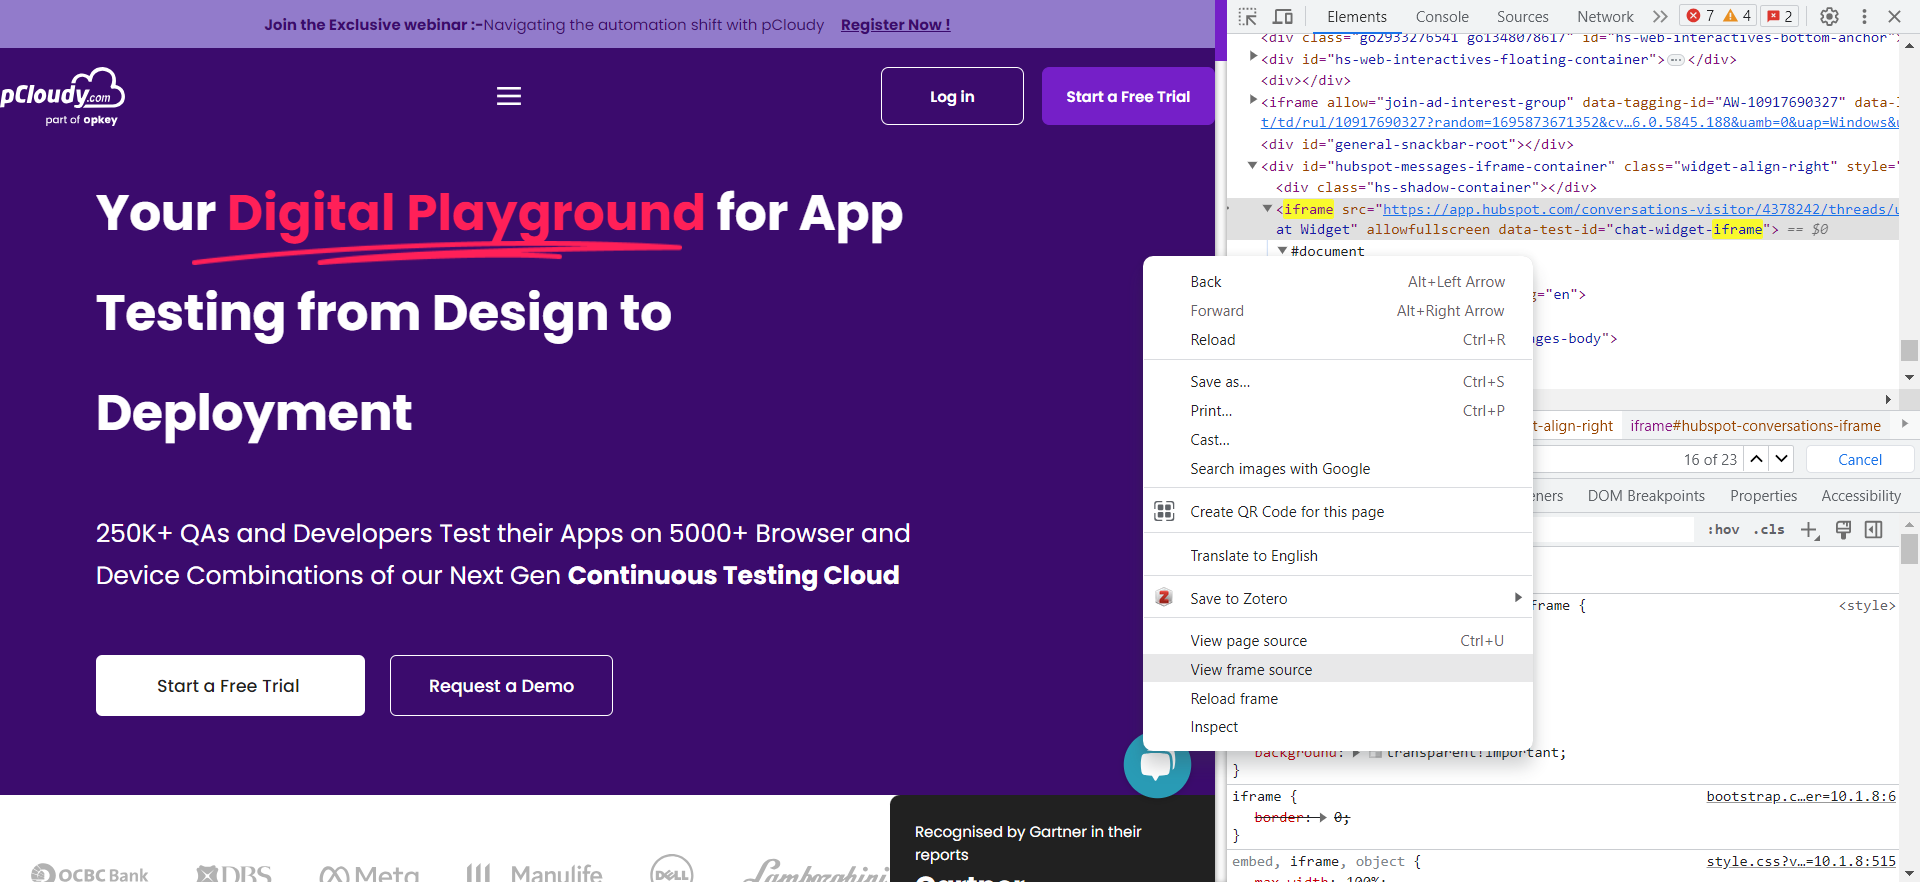This screenshot has height=882, width=1920.
Task: Toggle the :hov element state button
Action: coord(1722,530)
